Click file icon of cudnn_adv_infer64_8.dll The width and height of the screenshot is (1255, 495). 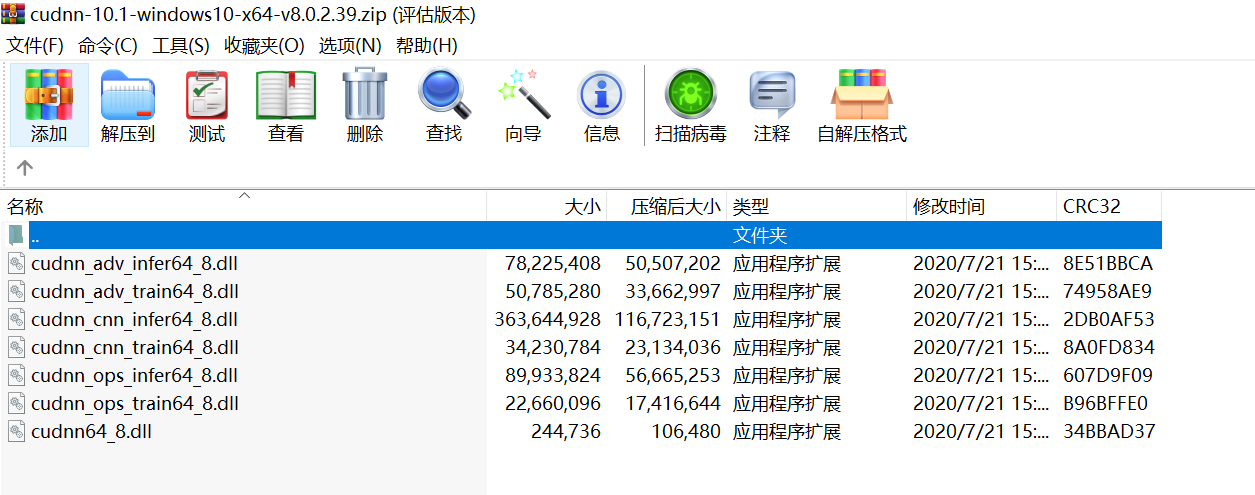(16, 264)
